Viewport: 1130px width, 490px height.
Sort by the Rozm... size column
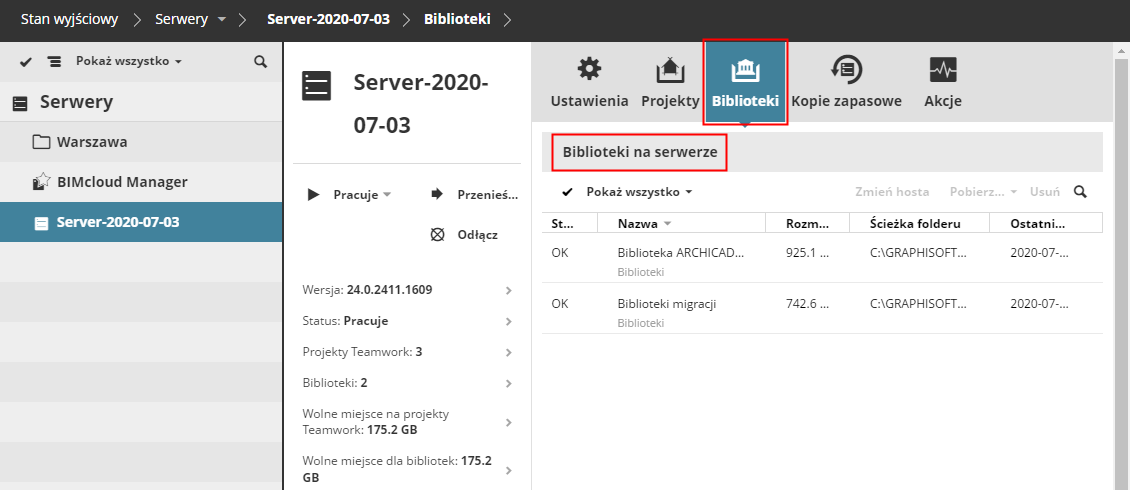(808, 223)
